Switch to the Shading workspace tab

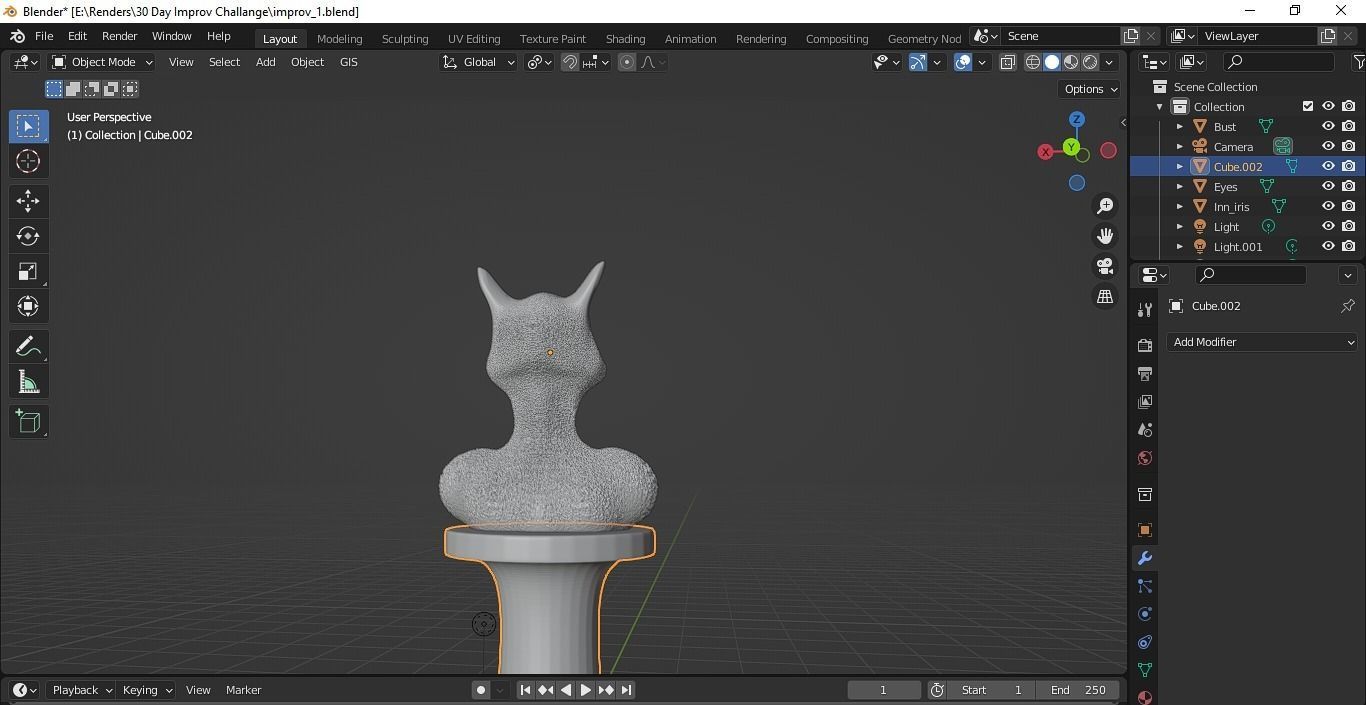pyautogui.click(x=625, y=38)
